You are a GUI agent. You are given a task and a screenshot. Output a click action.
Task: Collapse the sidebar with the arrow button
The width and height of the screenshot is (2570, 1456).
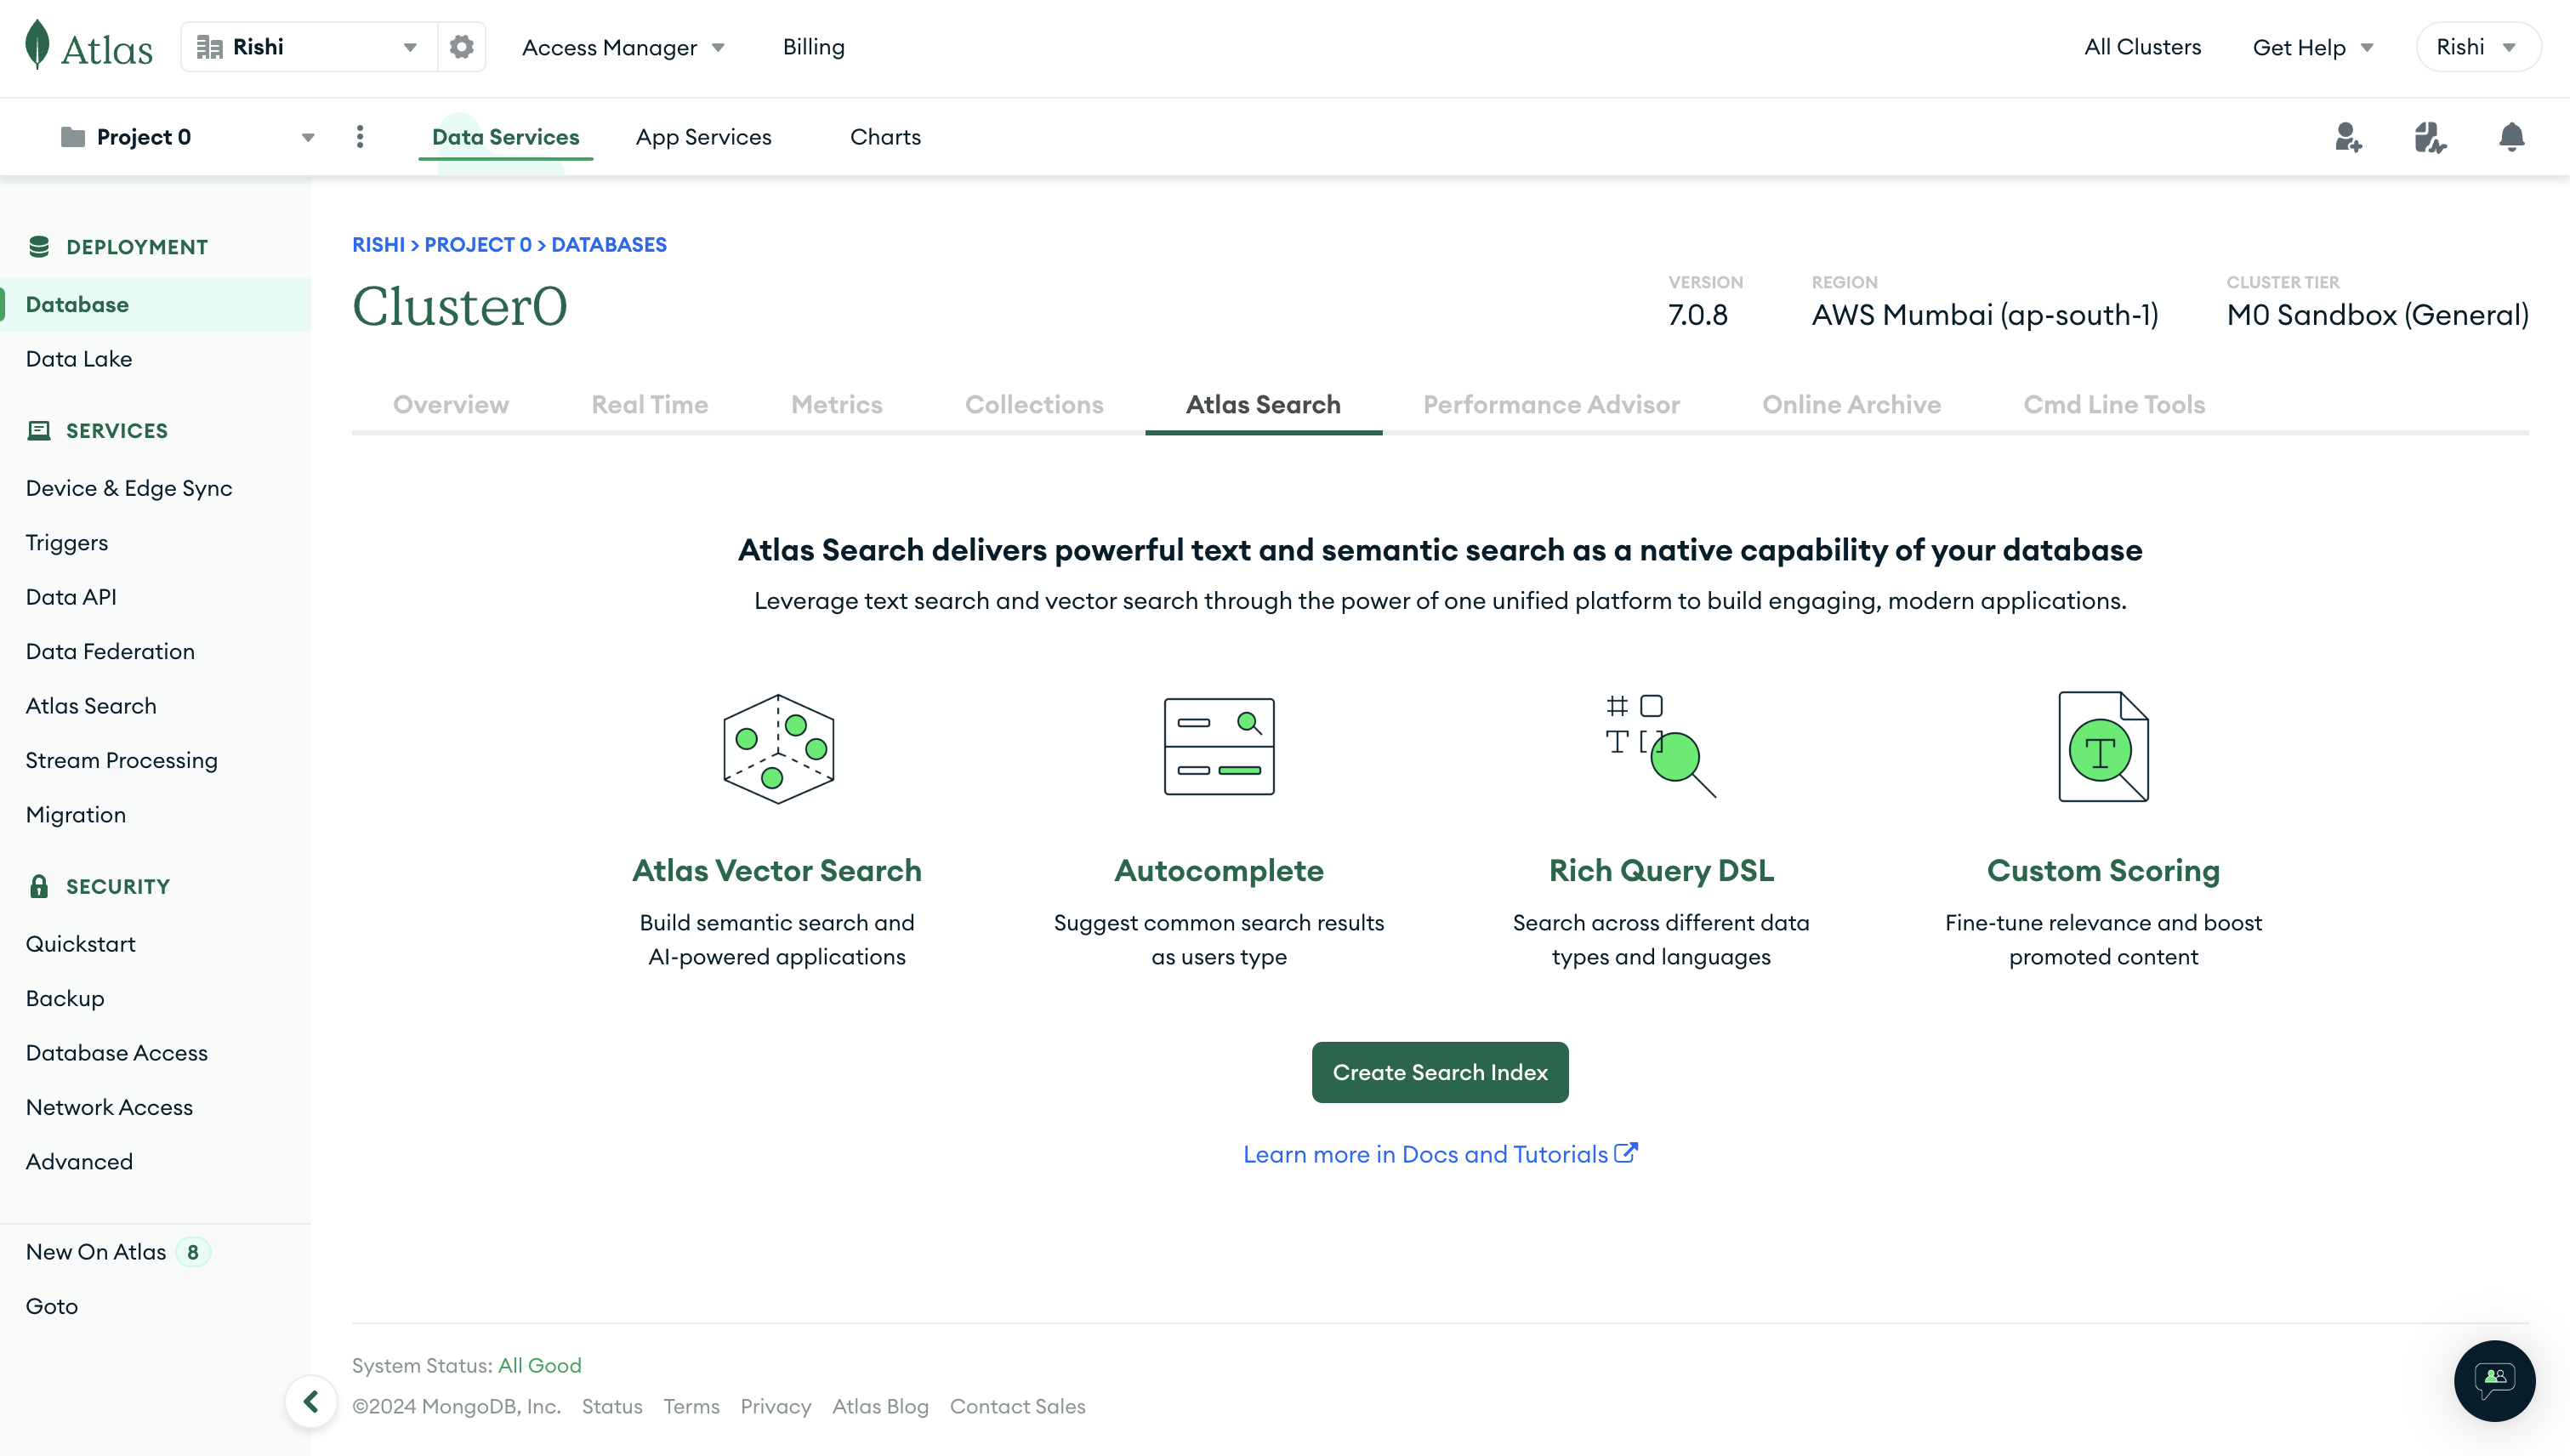pyautogui.click(x=311, y=1401)
